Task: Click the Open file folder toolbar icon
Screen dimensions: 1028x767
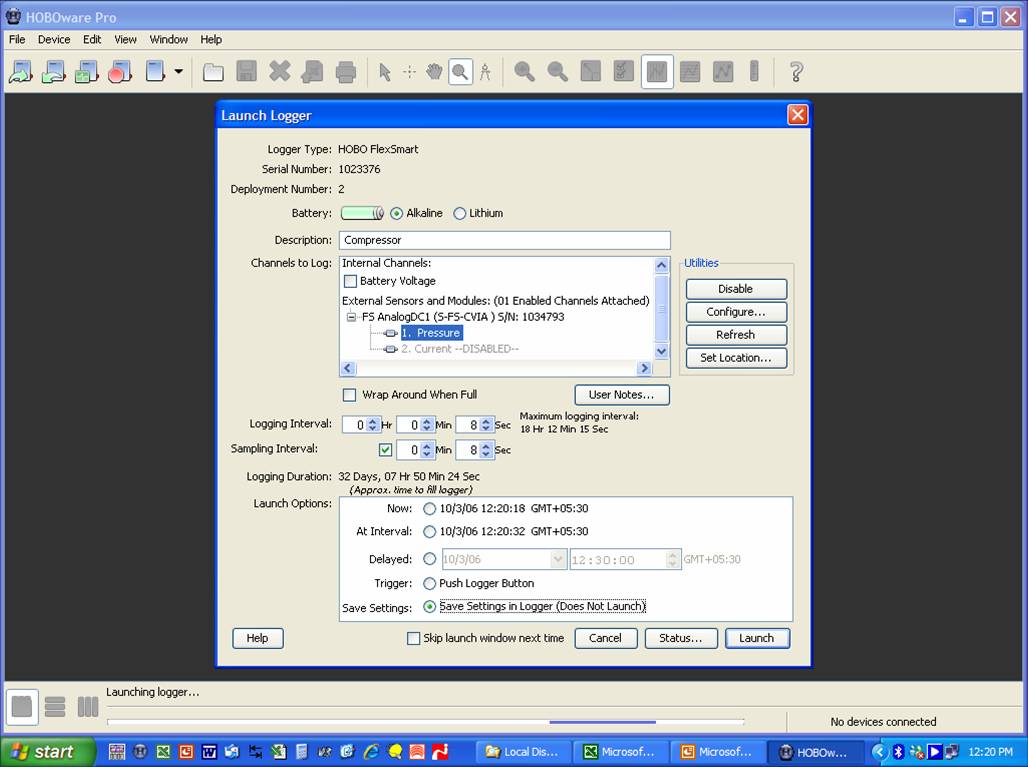Action: 213,72
